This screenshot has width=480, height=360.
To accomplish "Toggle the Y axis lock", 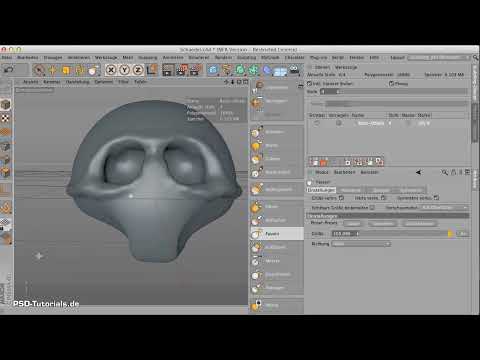I will point(124,70).
